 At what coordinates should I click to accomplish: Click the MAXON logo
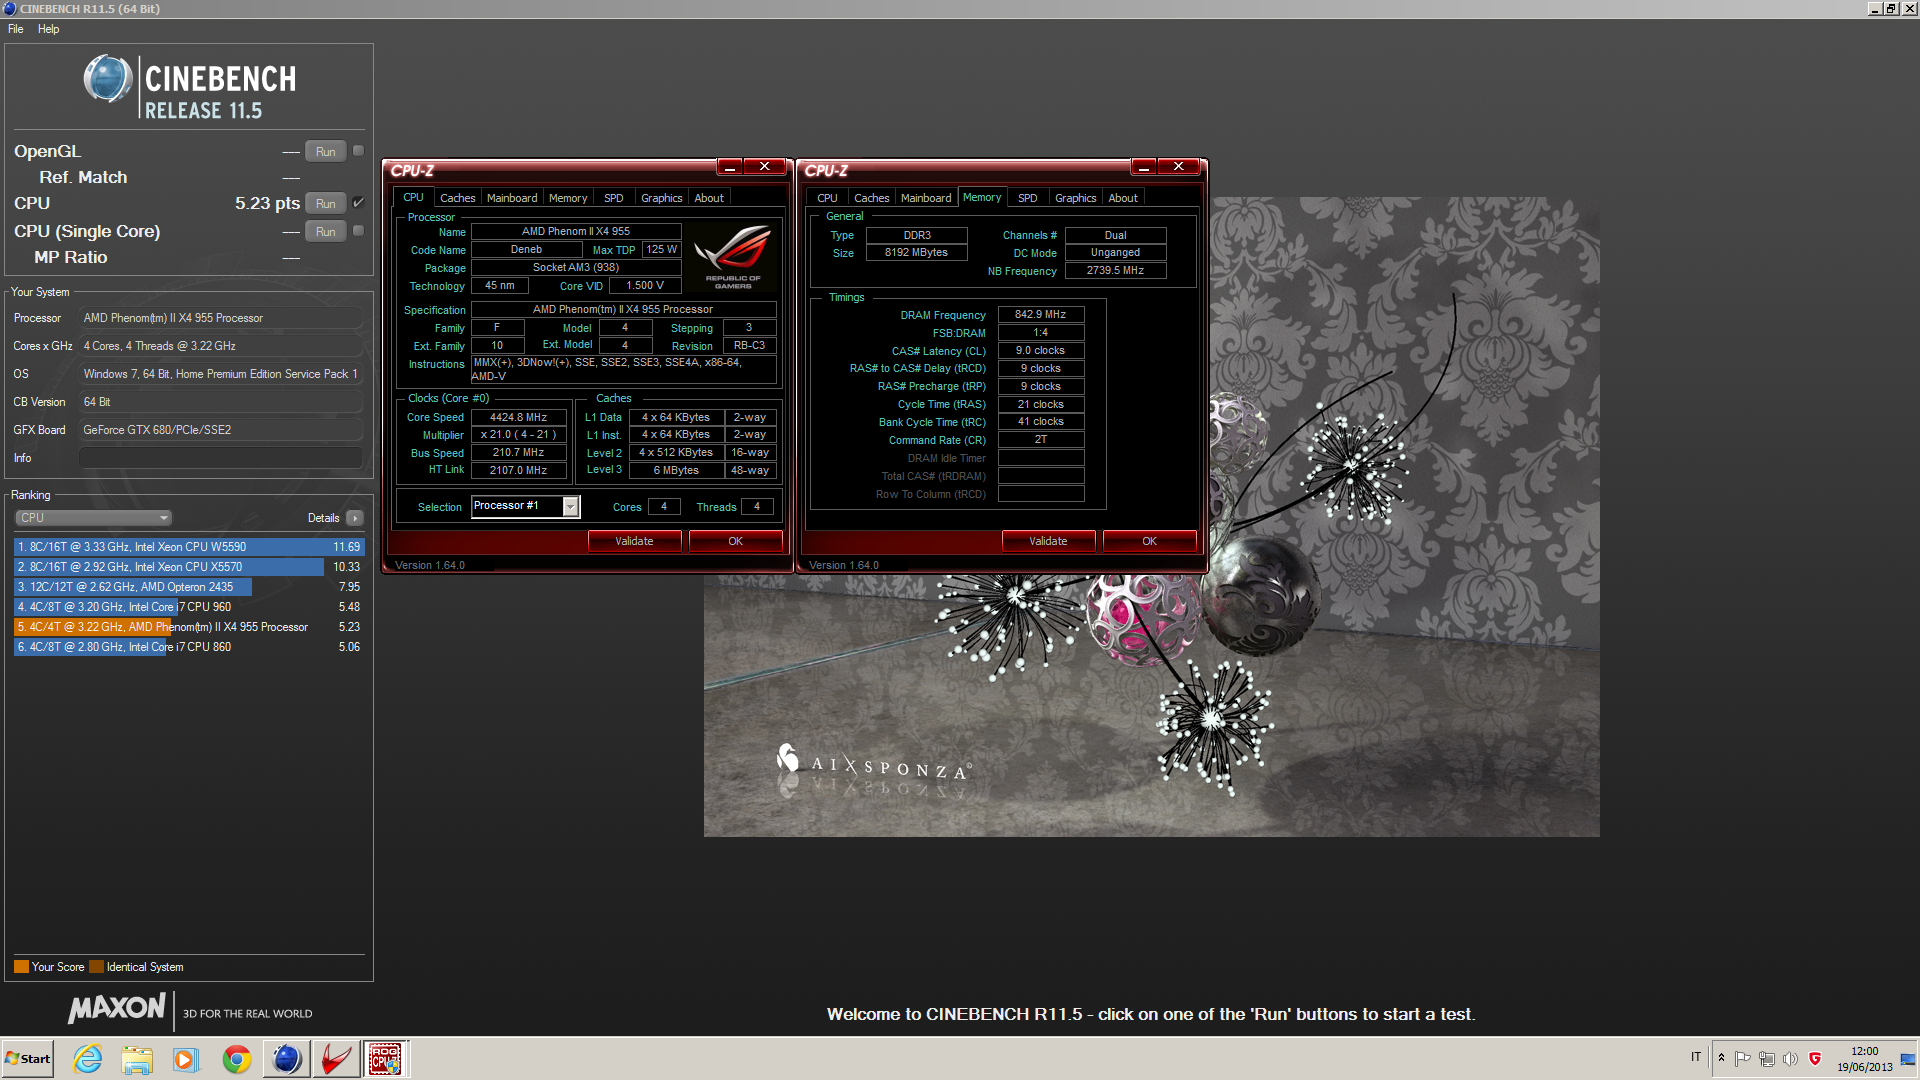(x=117, y=1009)
